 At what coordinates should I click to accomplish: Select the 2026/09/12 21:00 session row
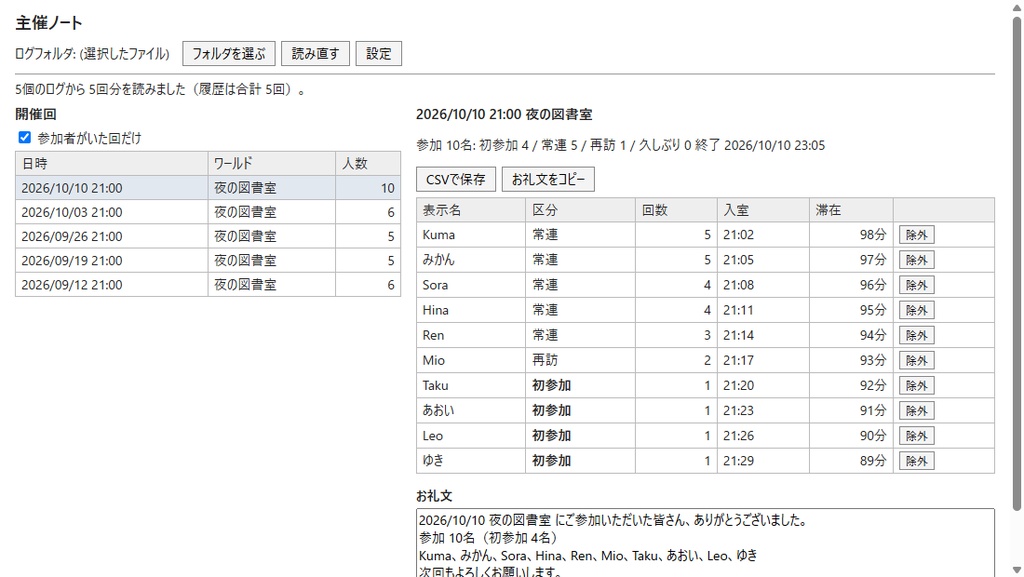208,285
